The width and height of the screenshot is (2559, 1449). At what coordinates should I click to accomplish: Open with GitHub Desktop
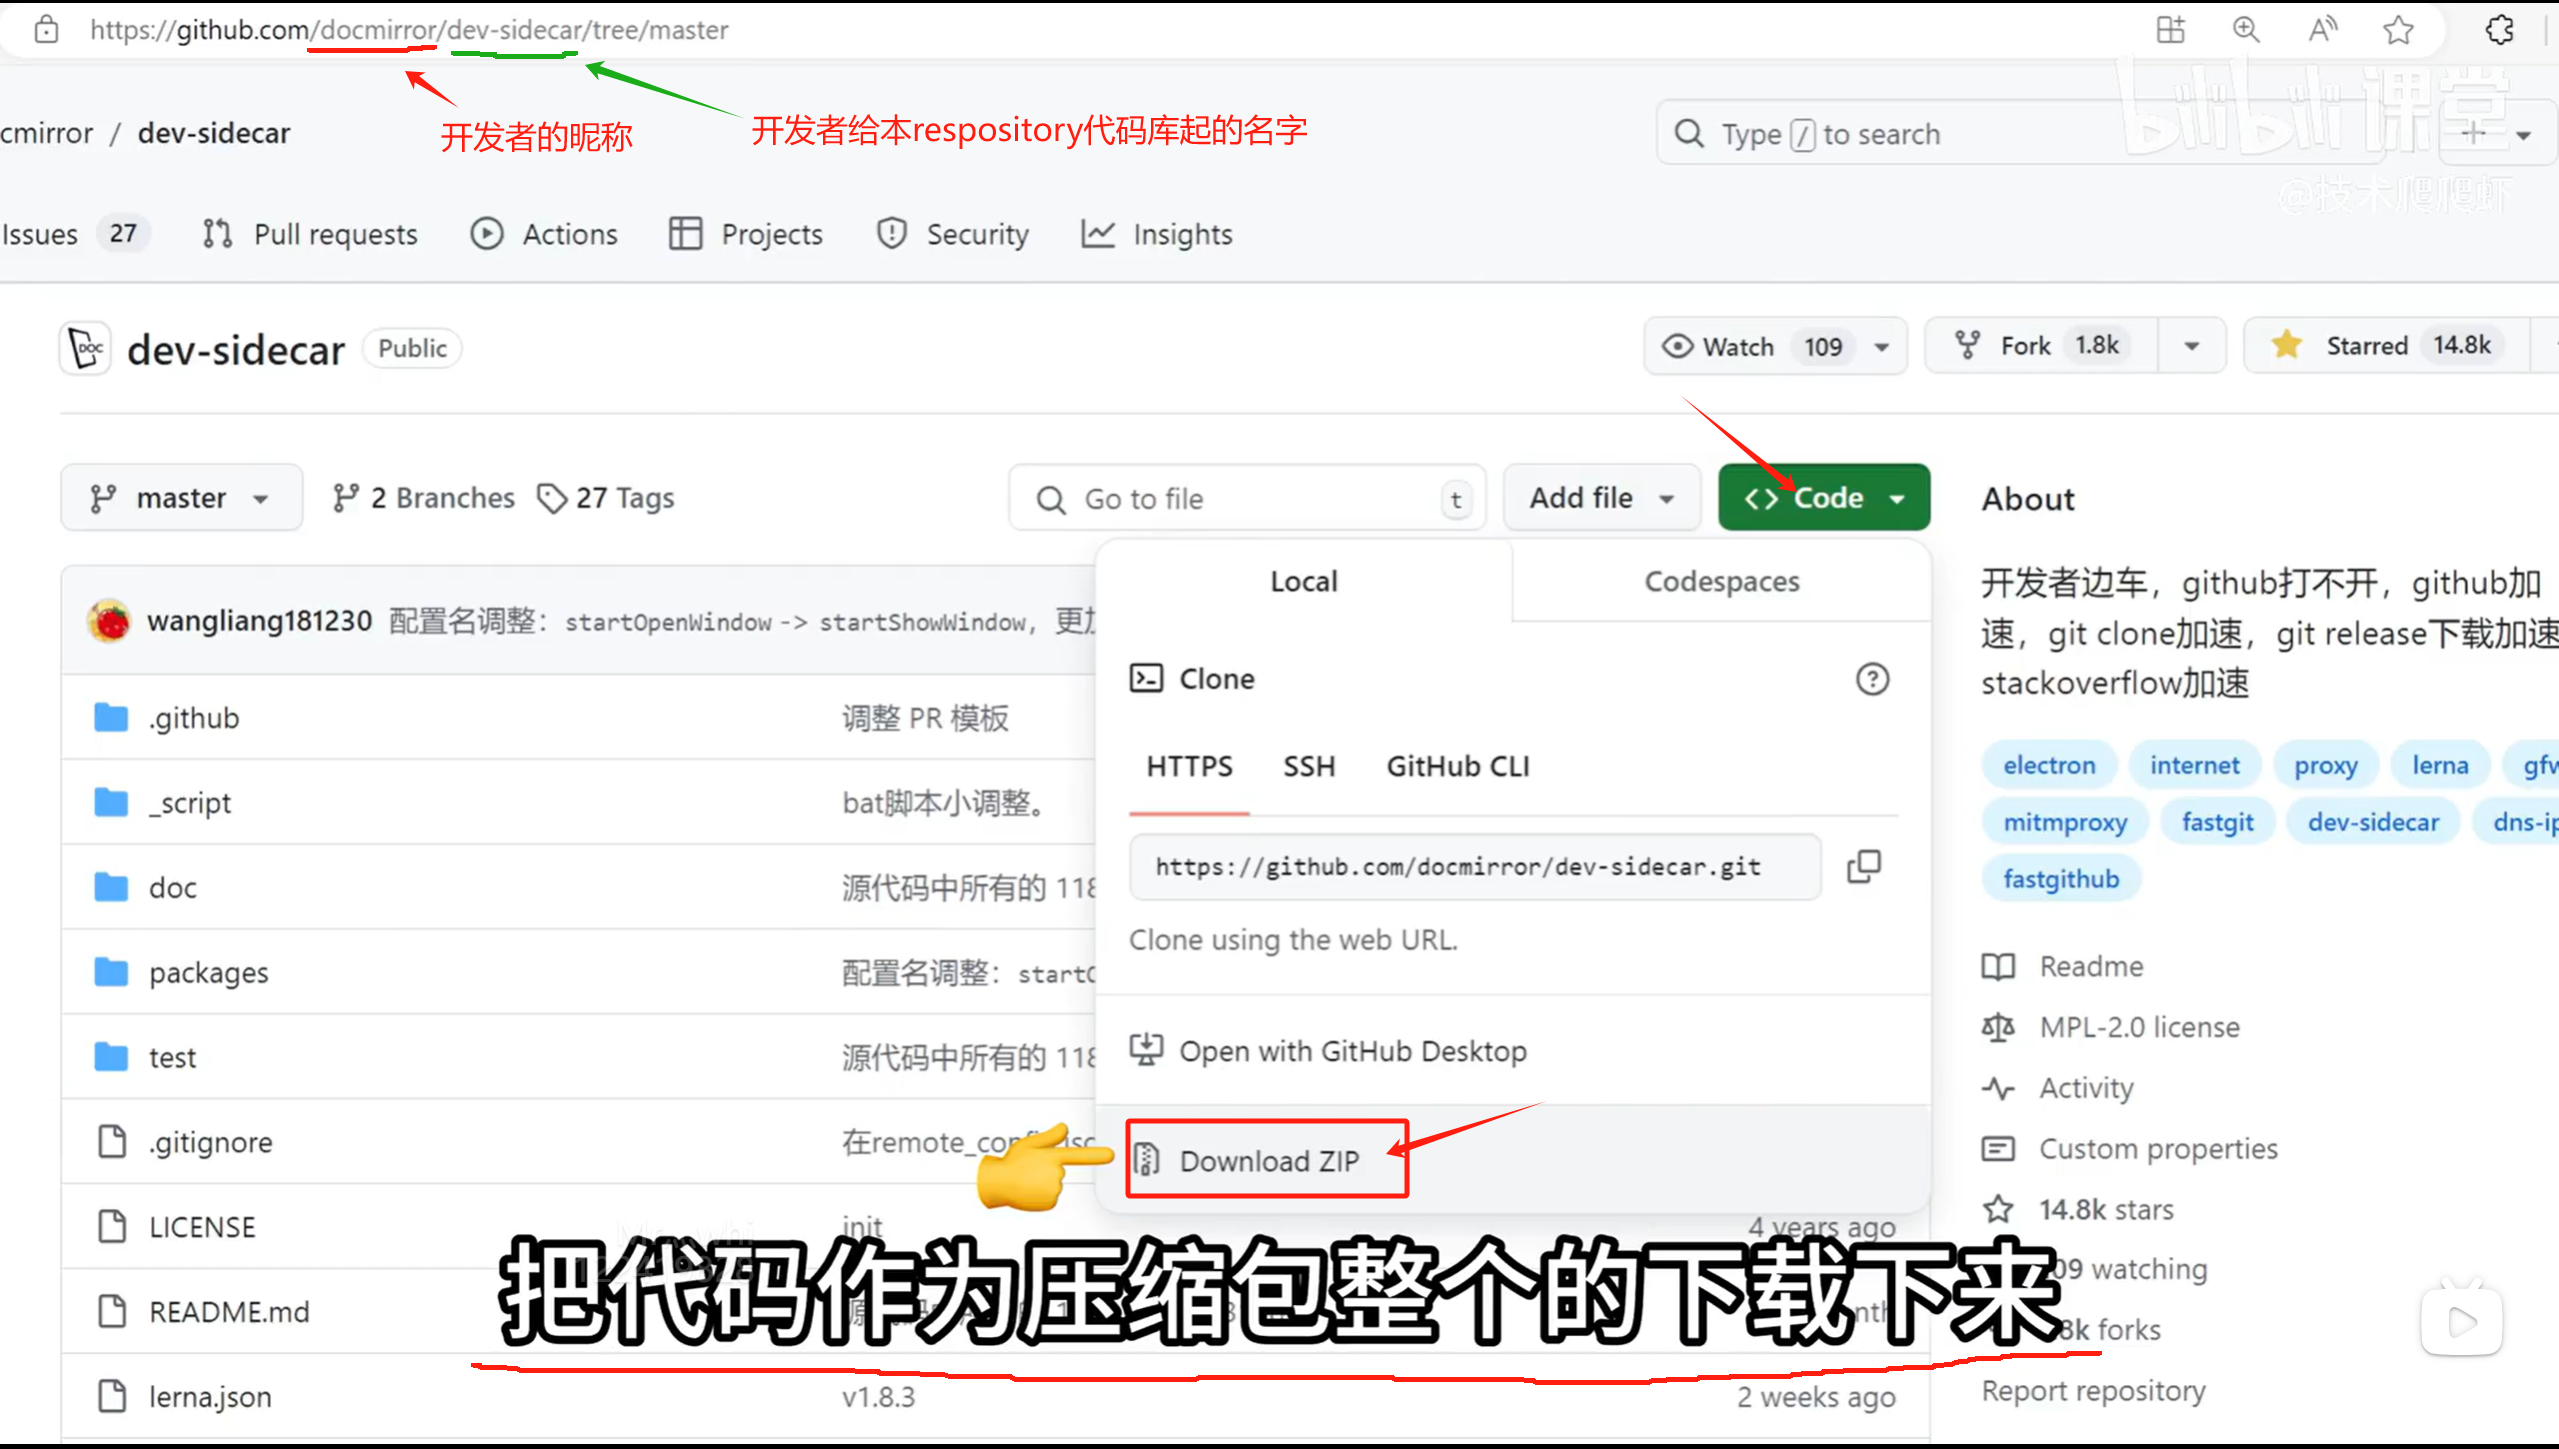click(1352, 1051)
